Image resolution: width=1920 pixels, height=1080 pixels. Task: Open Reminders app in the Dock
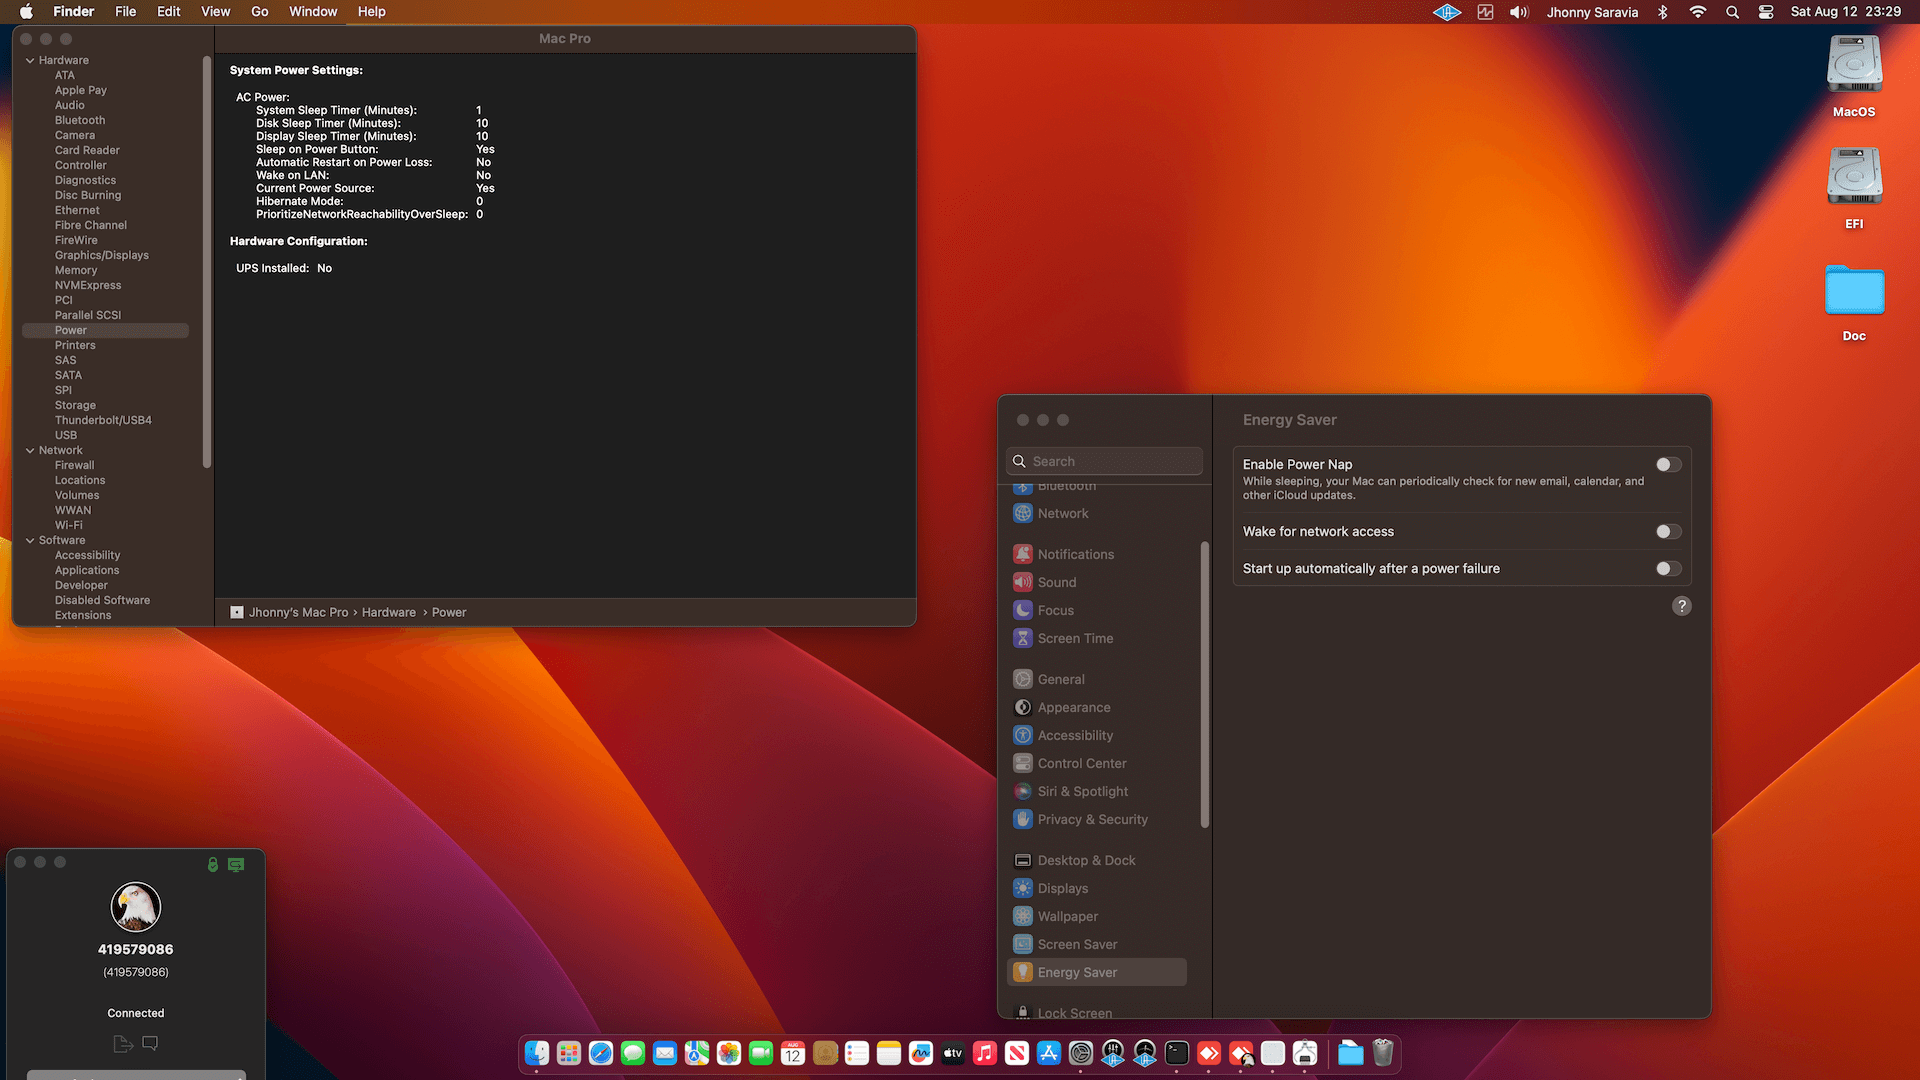click(857, 1053)
